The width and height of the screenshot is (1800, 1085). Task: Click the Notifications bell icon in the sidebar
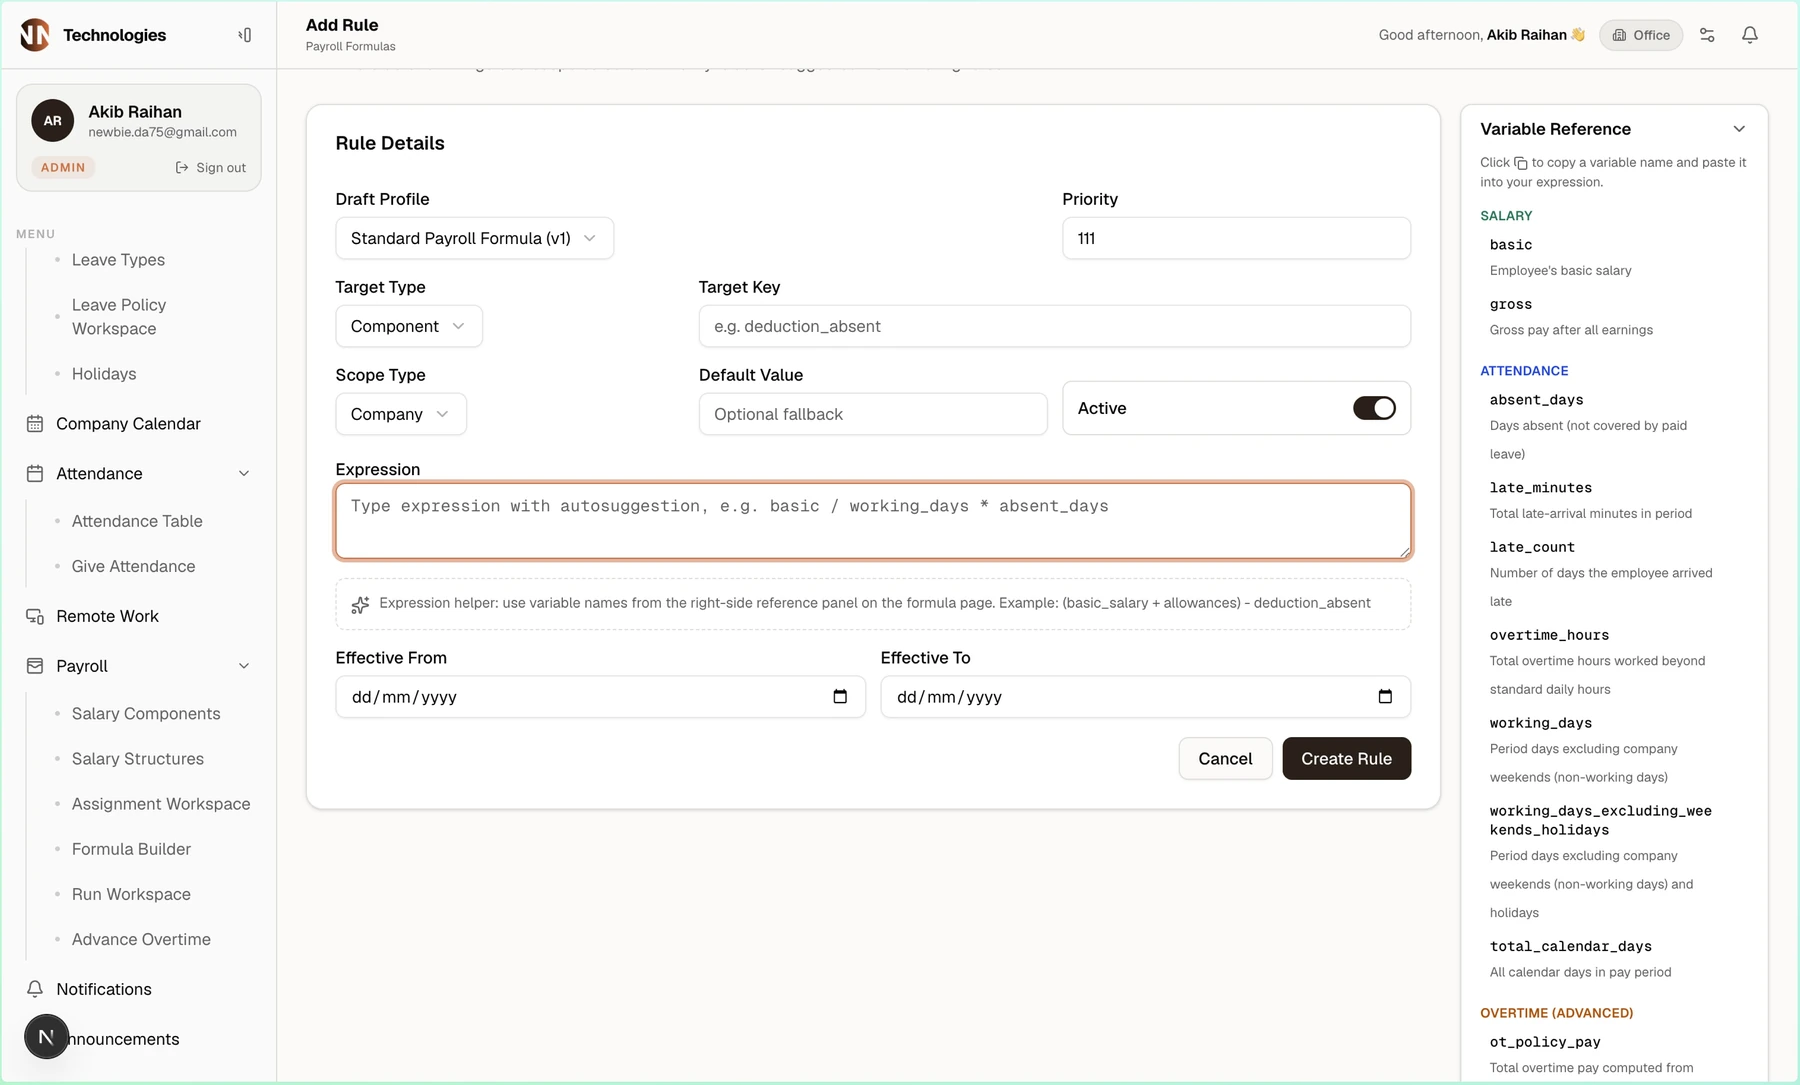35,989
